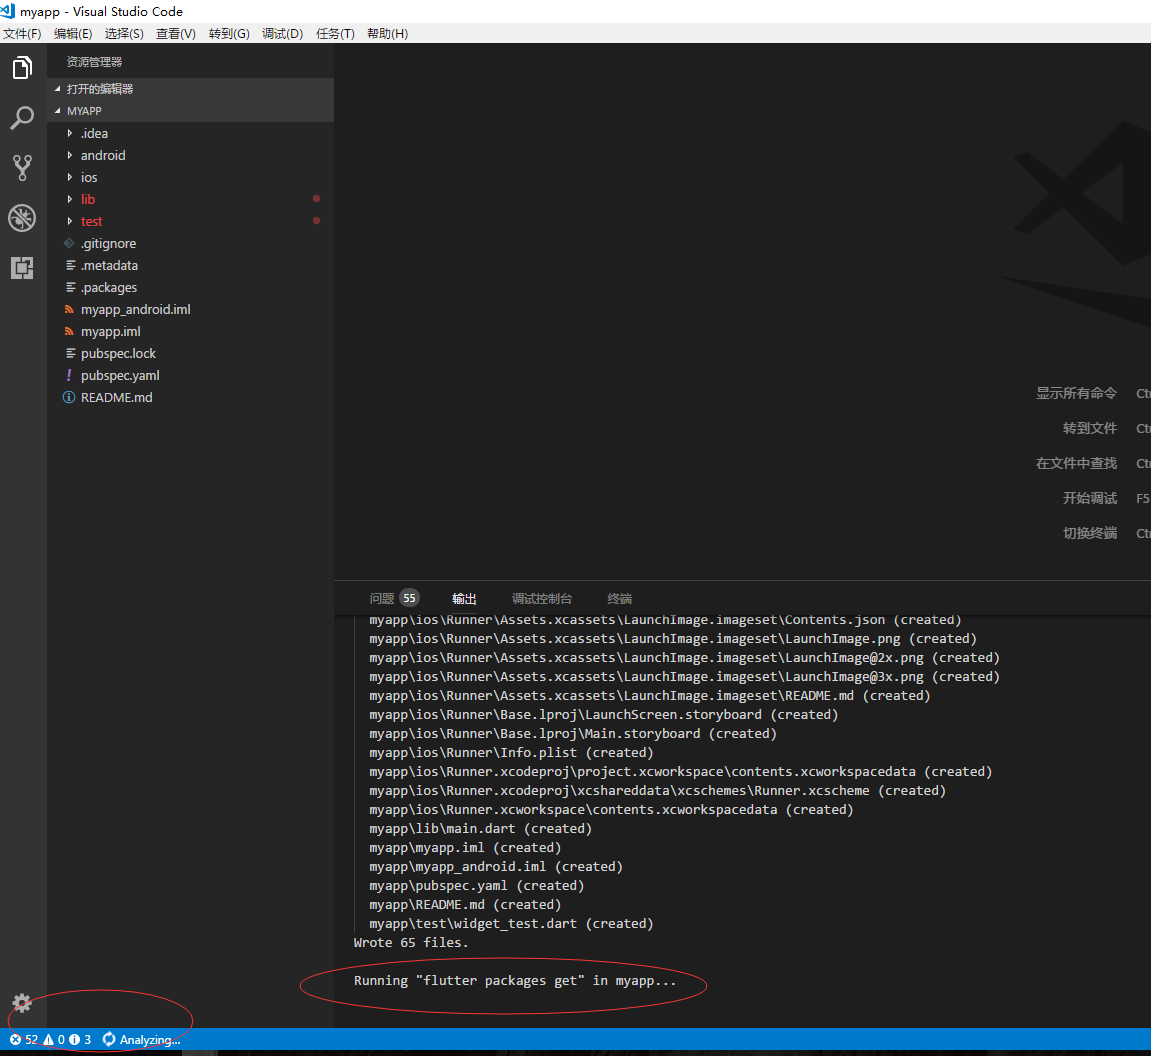Click the errors count icon in status bar
The image size is (1151, 1056).
pyautogui.click(x=15, y=1039)
